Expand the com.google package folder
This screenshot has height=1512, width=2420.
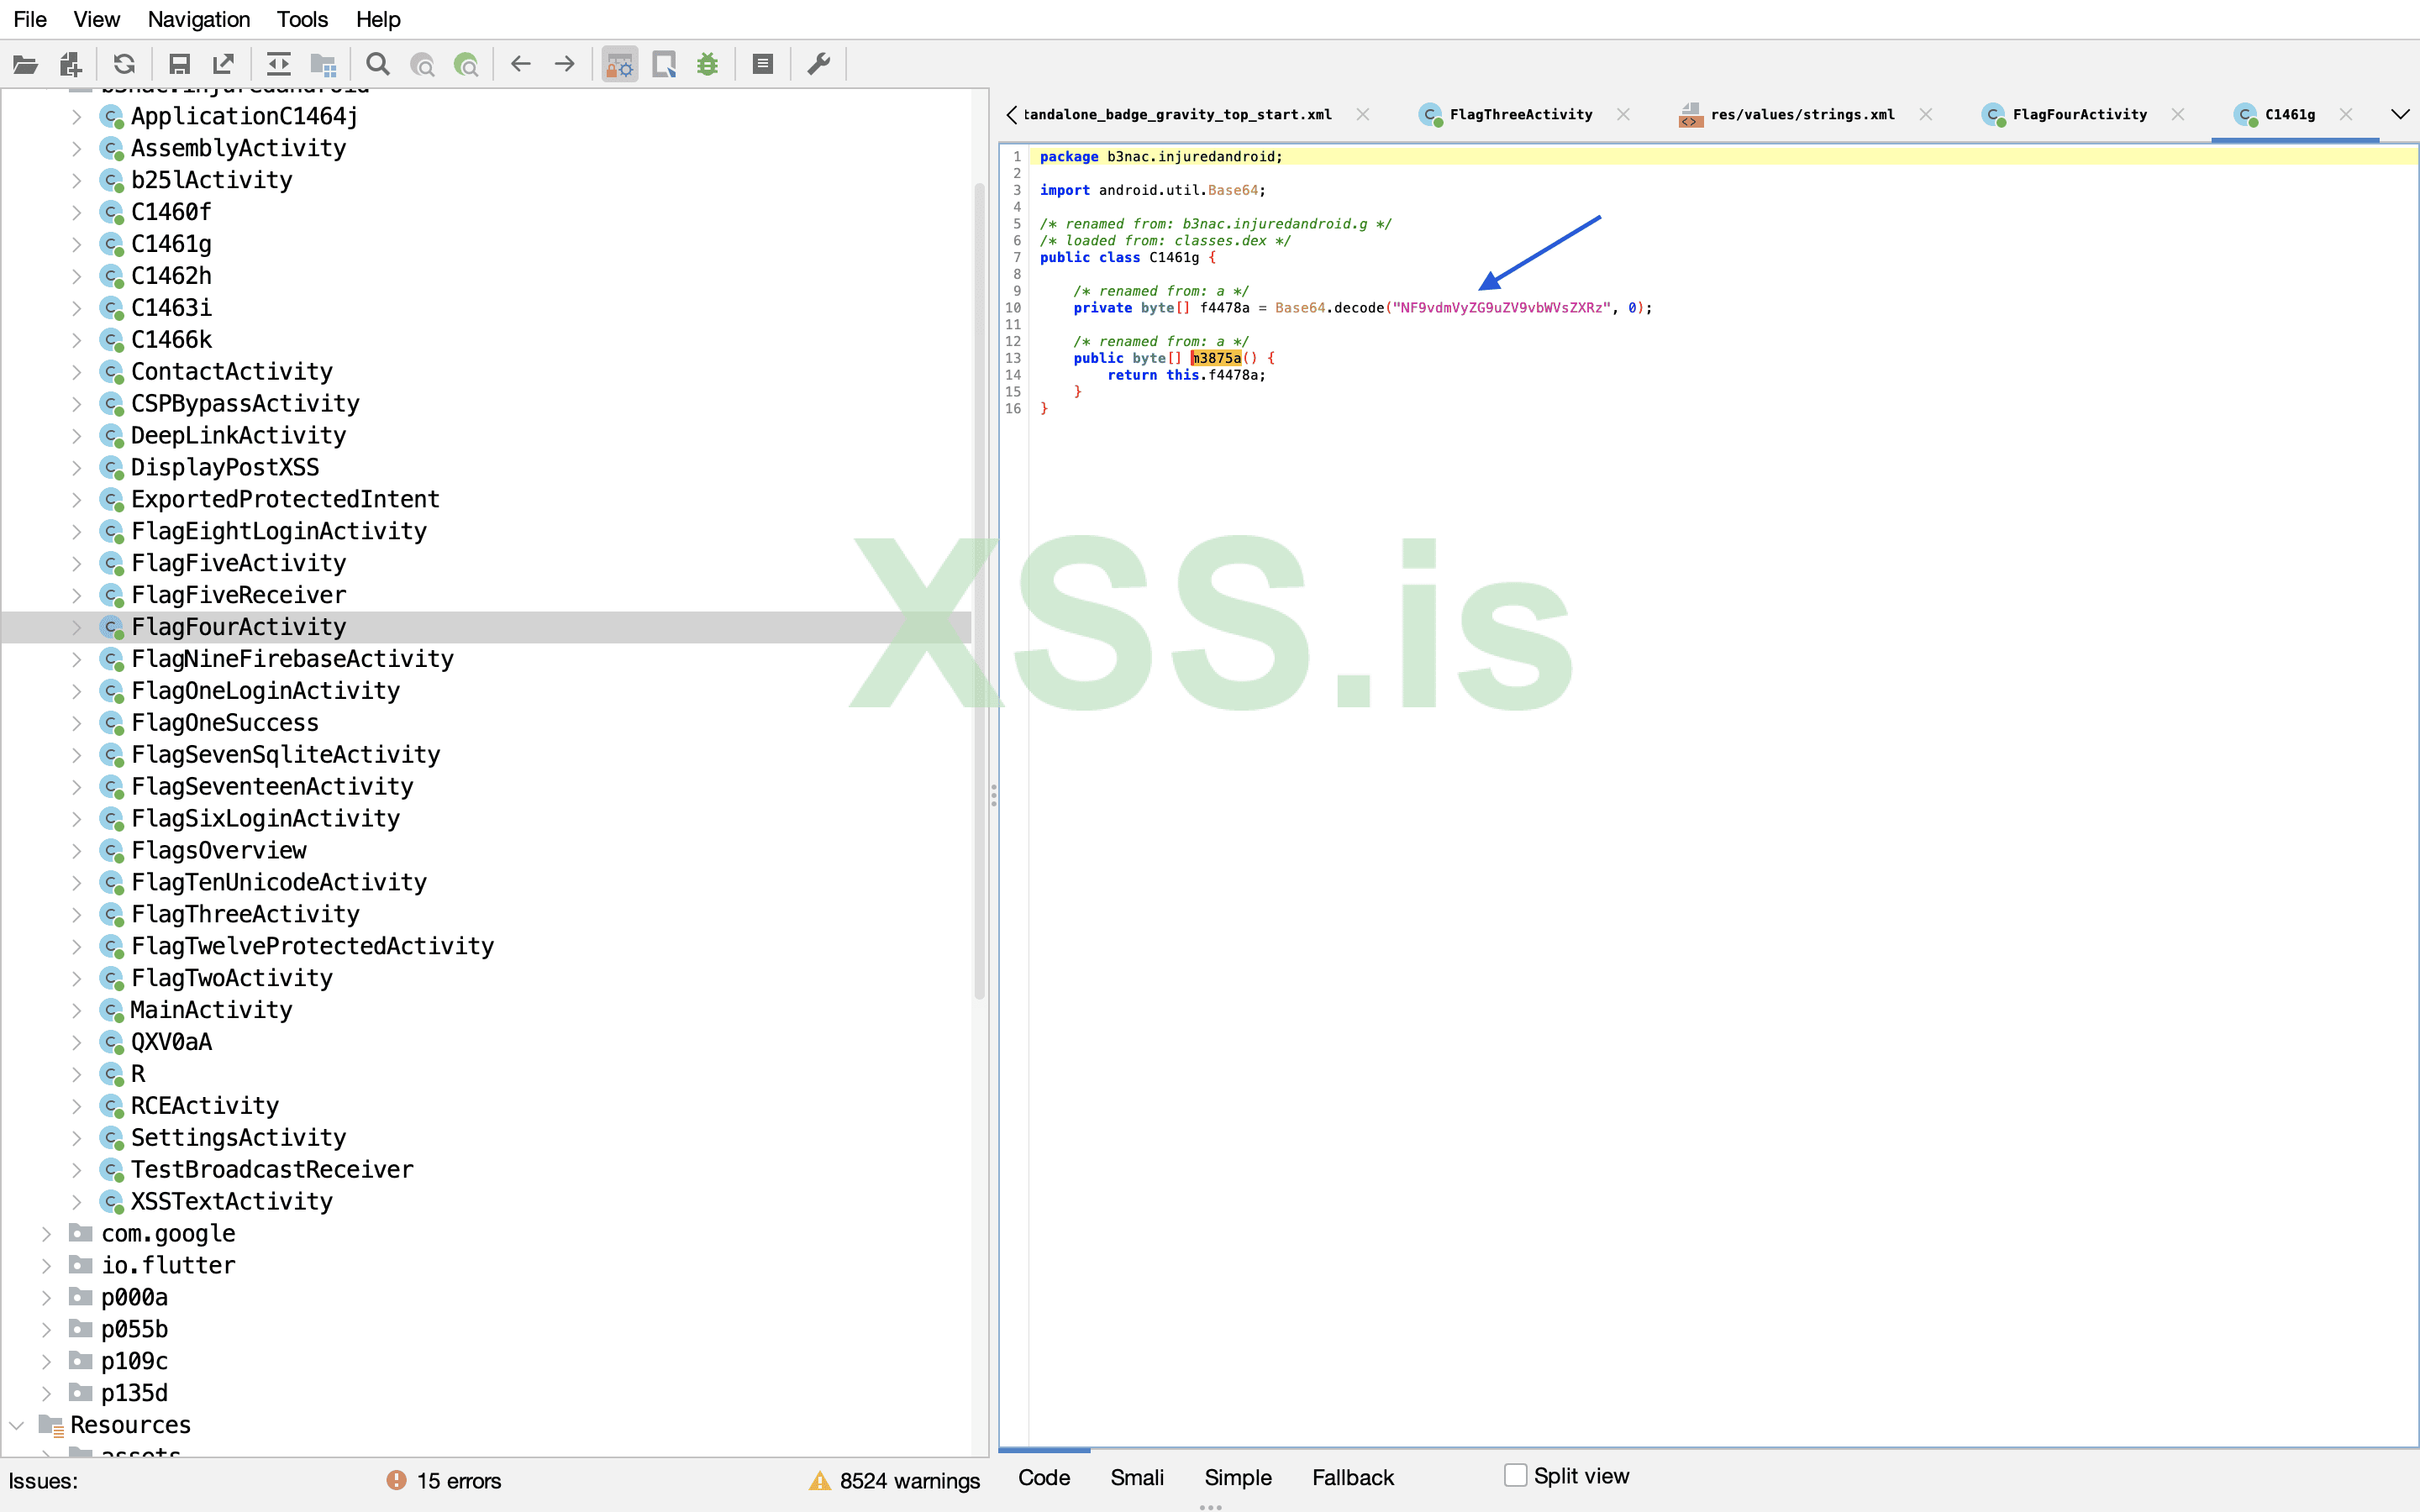pos(46,1234)
